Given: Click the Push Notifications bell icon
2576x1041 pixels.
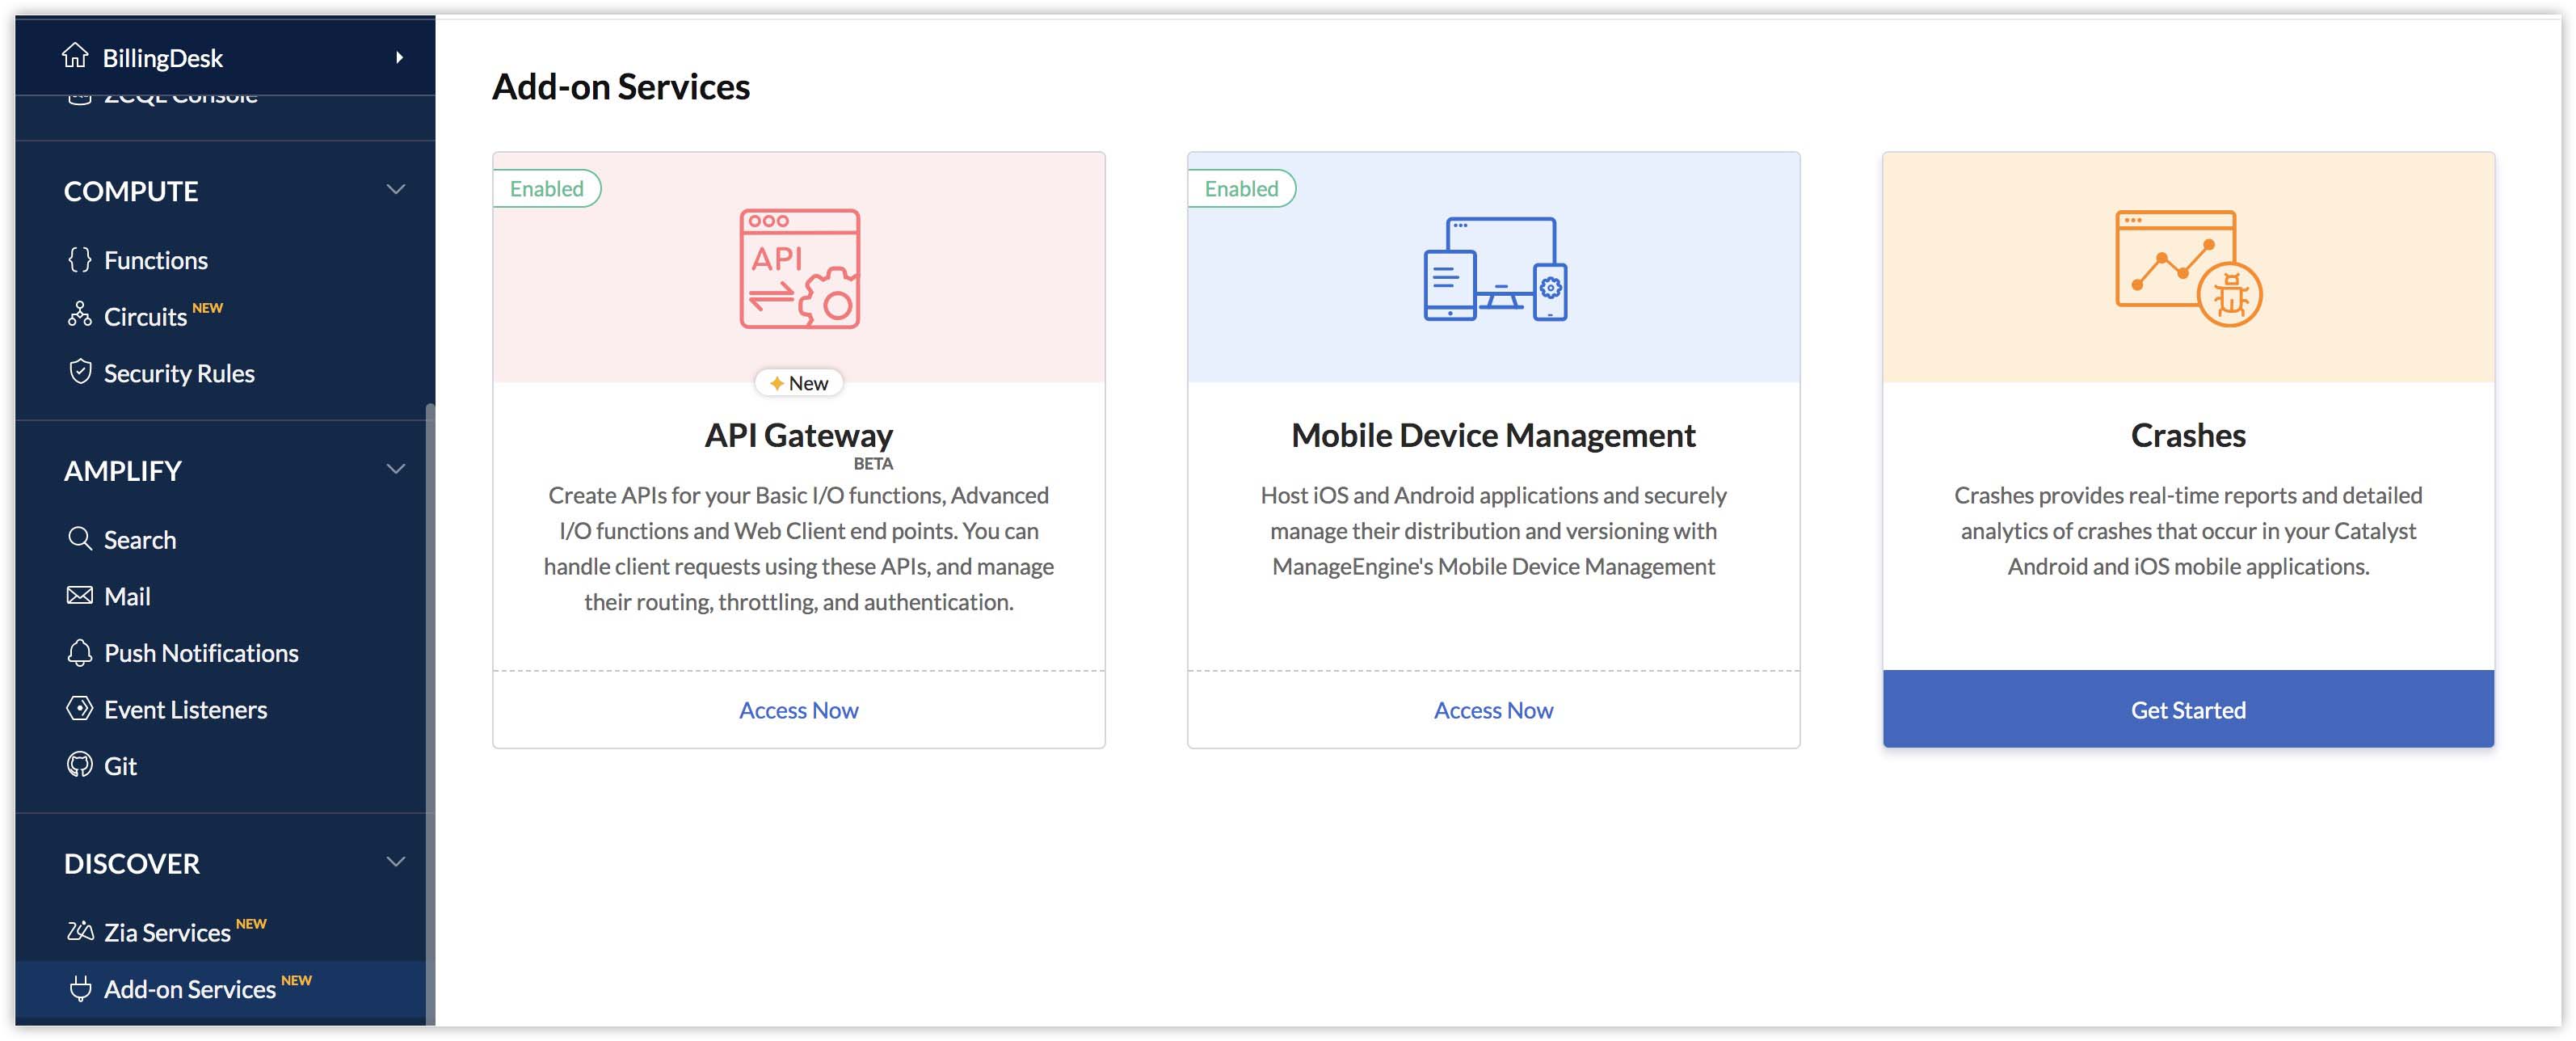Looking at the screenshot, I should pyautogui.click(x=79, y=653).
